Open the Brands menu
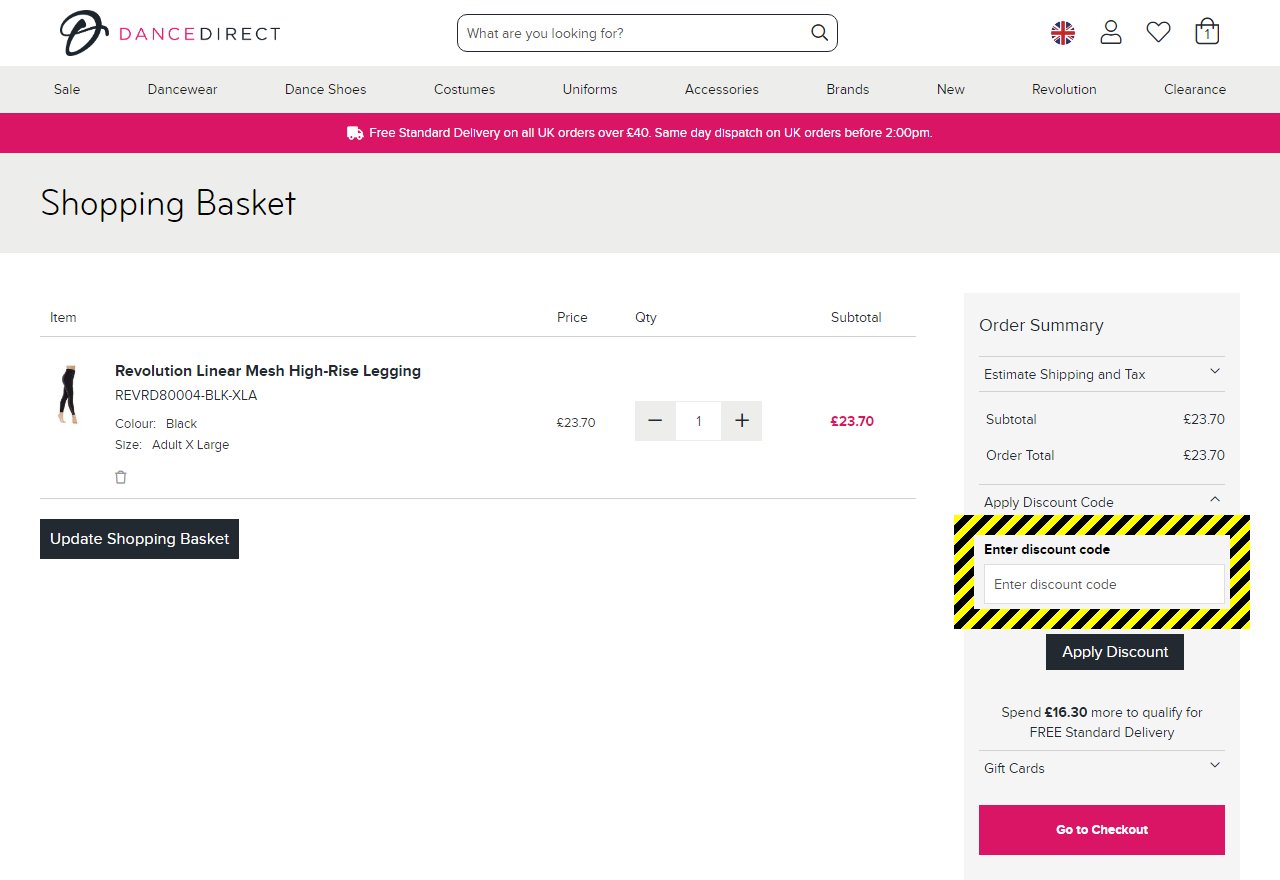 click(x=847, y=89)
